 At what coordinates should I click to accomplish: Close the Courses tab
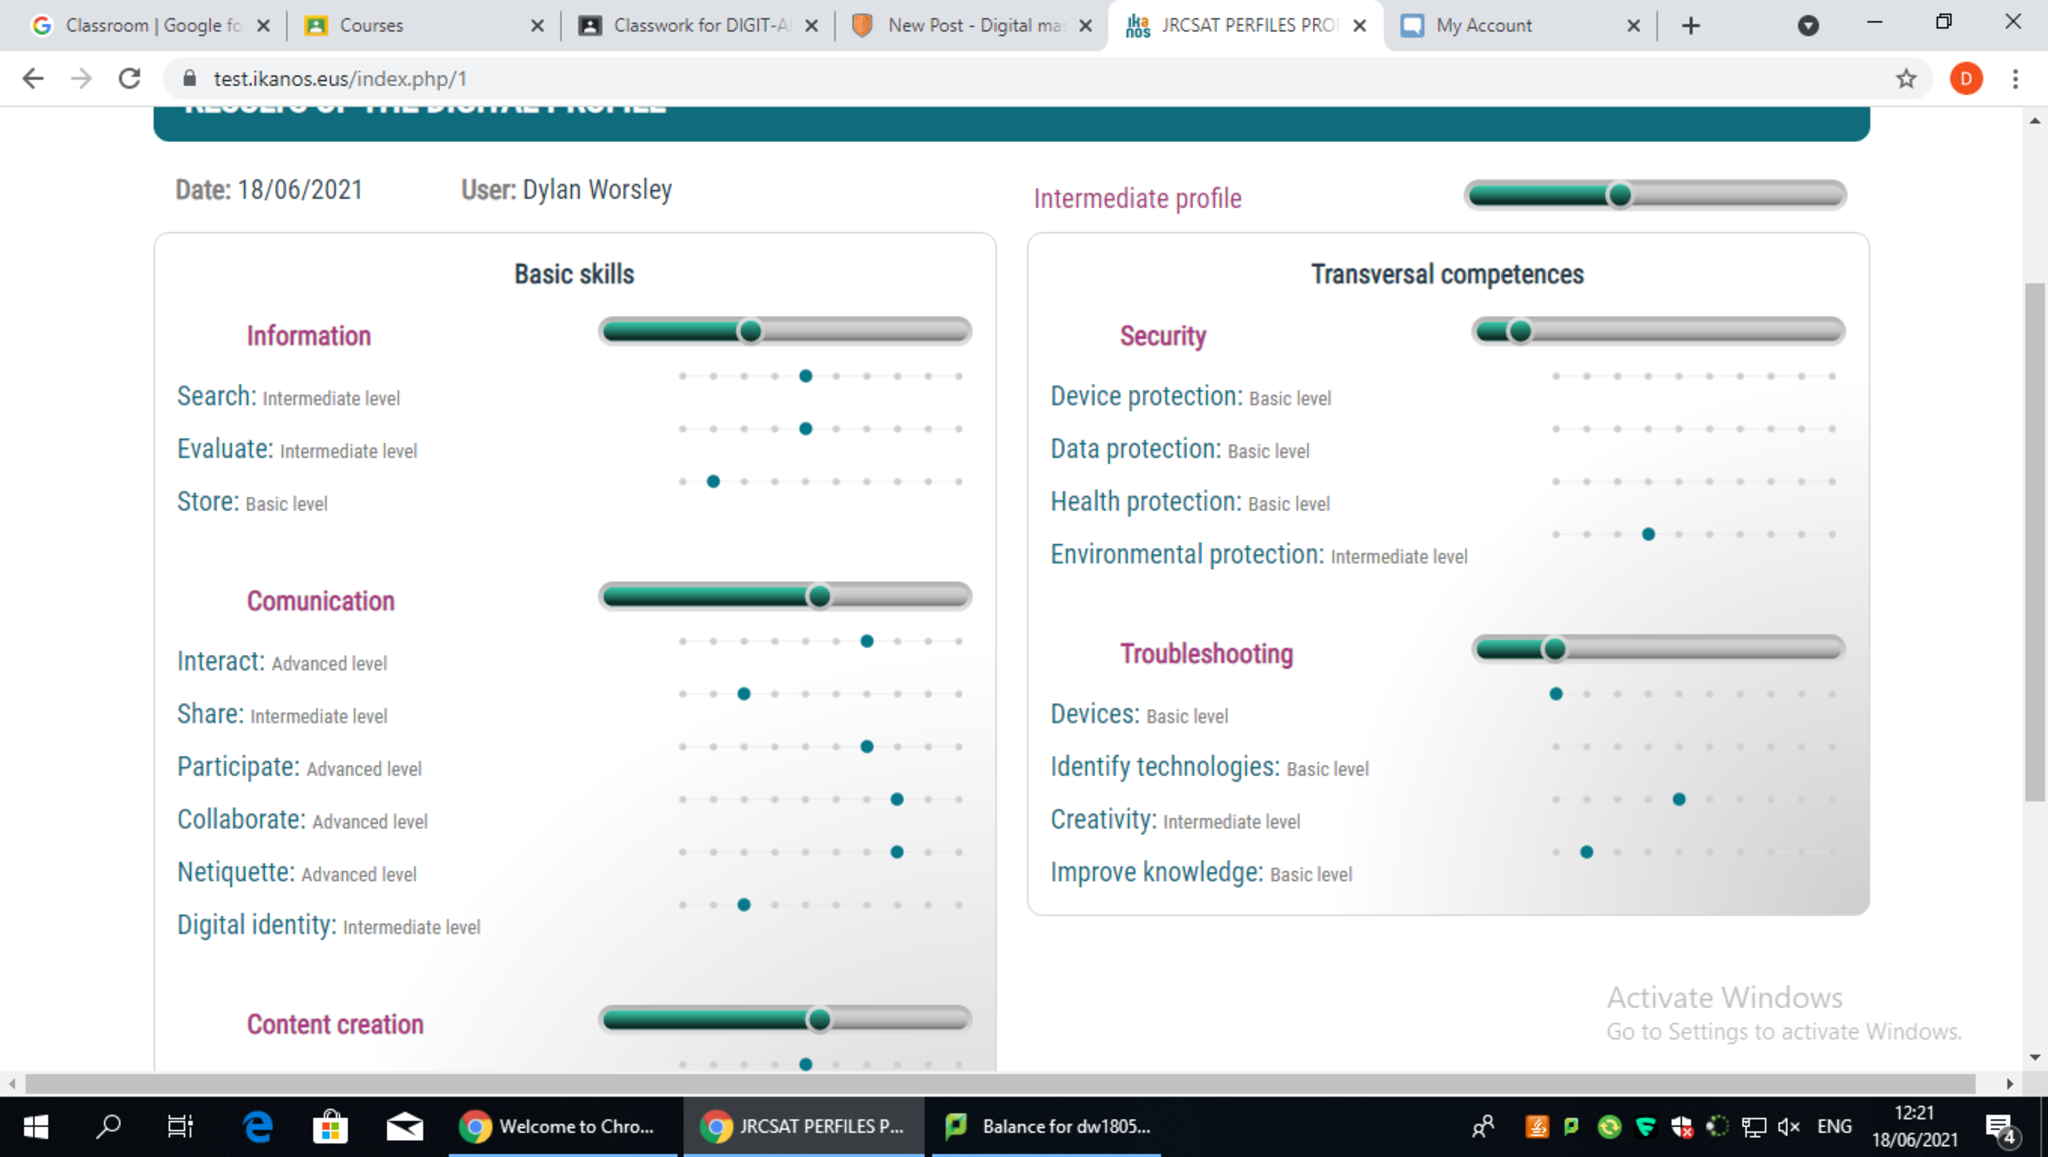[x=537, y=25]
